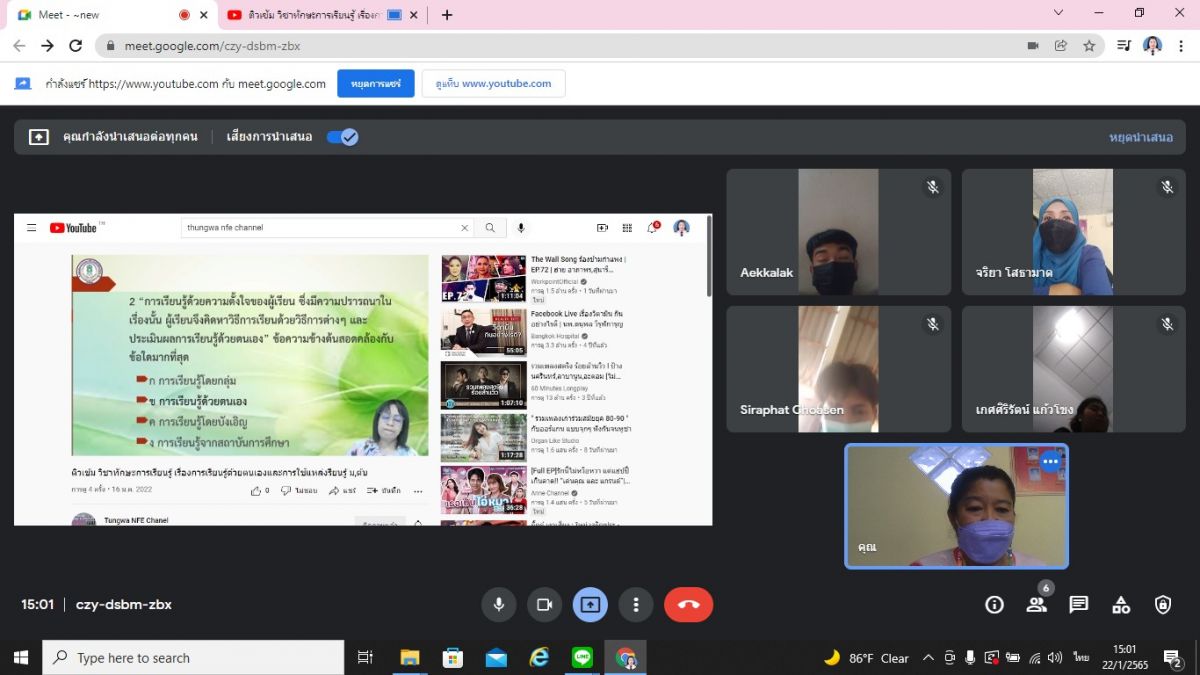Click the present screen icon button
Image resolution: width=1200 pixels, height=675 pixels.
[x=590, y=604]
